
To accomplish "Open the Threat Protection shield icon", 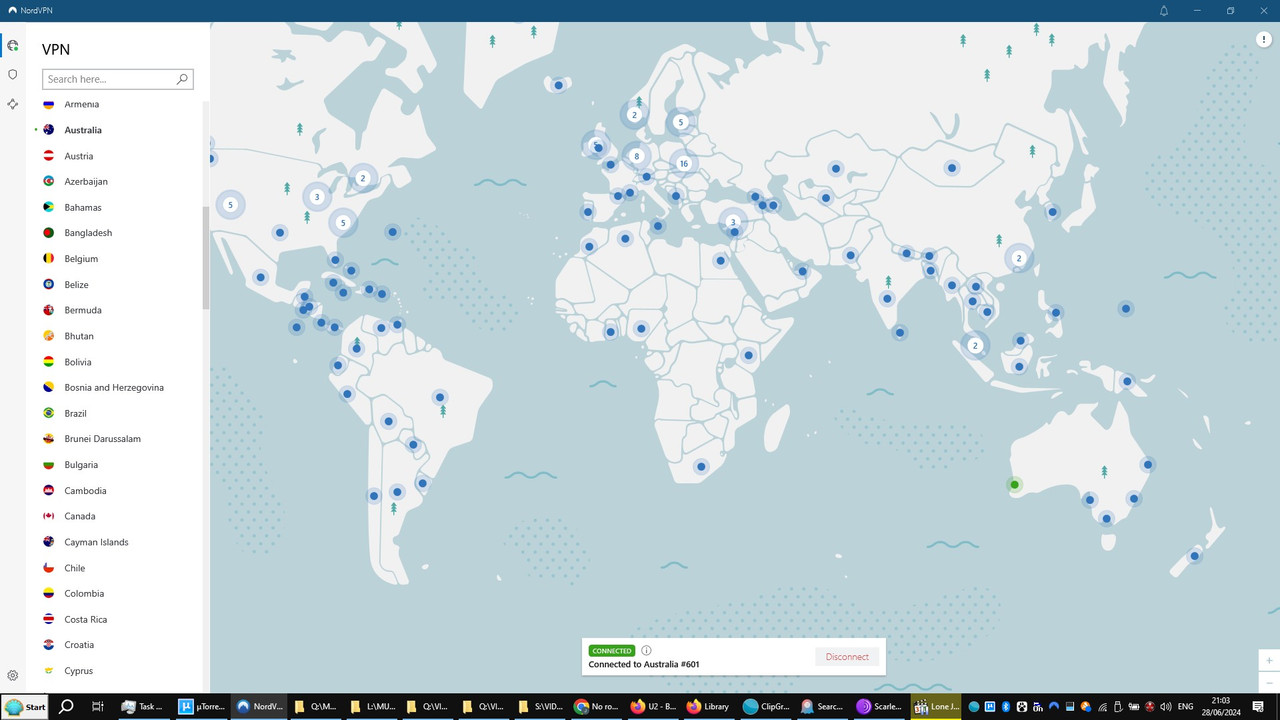I will [12, 74].
